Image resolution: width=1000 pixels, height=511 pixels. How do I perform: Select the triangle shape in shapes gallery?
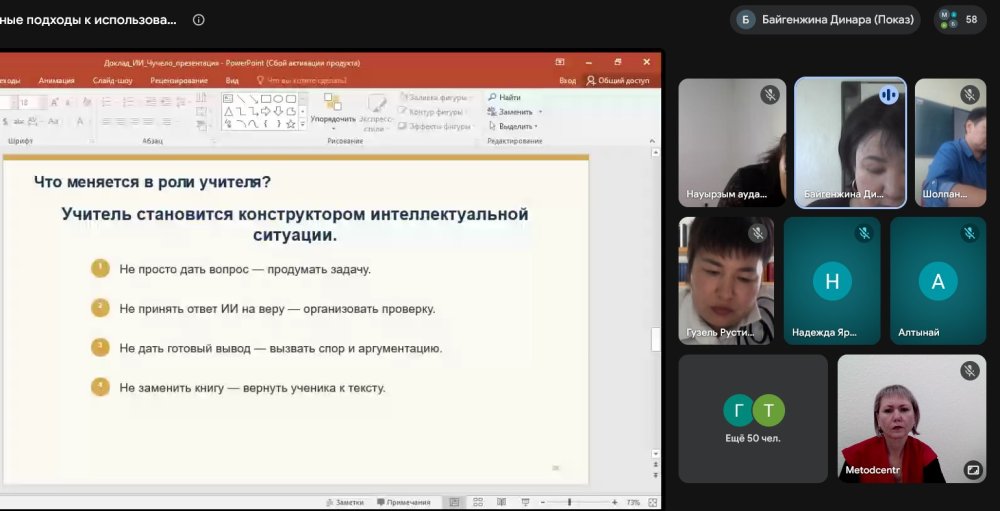coord(228,112)
